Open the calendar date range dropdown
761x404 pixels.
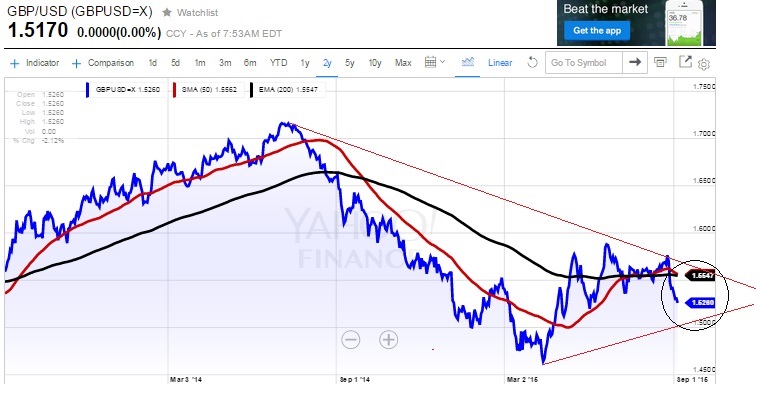click(x=435, y=62)
